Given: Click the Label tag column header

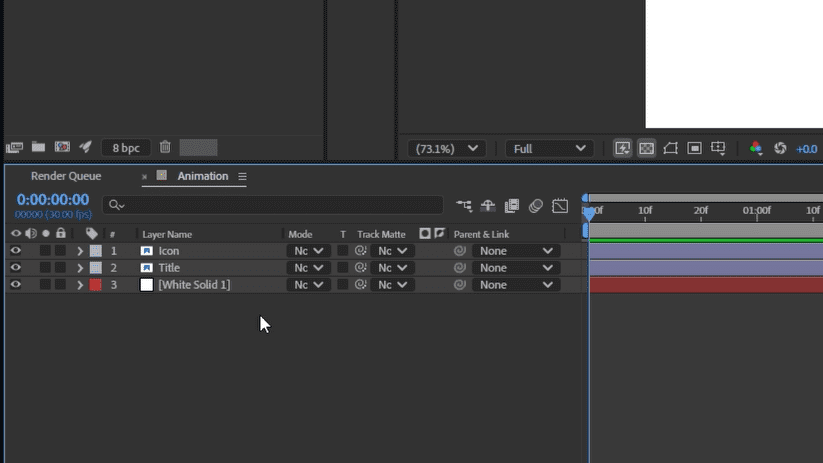Looking at the screenshot, I should click(x=92, y=234).
